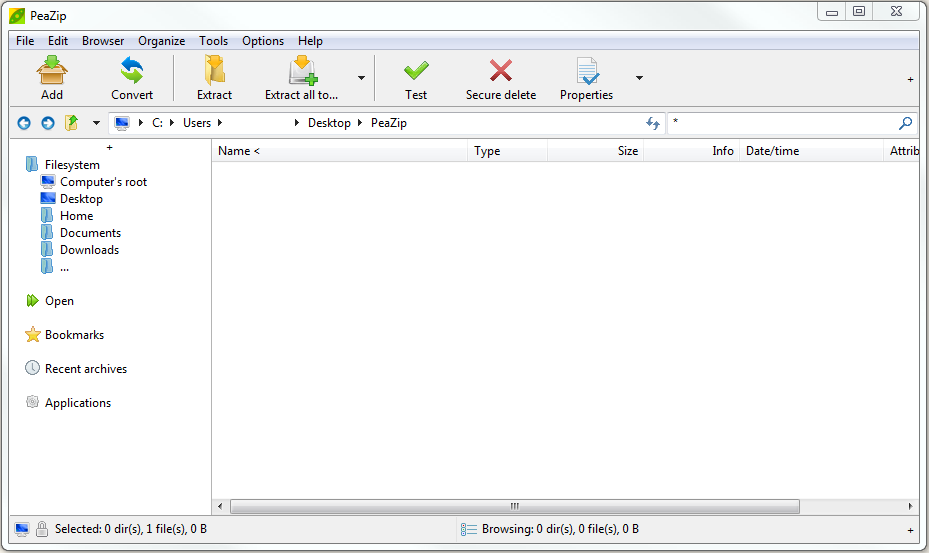The image size is (929, 553).
Task: Sort by the Info column header
Action: [x=692, y=151]
